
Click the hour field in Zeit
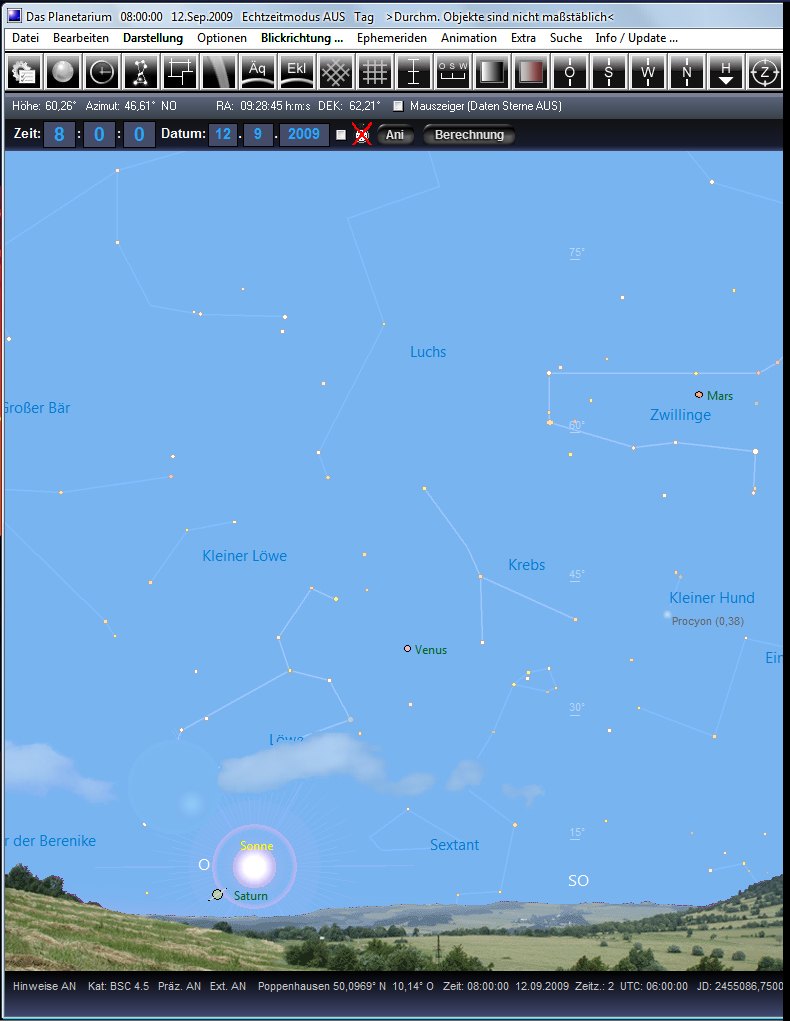[x=59, y=135]
